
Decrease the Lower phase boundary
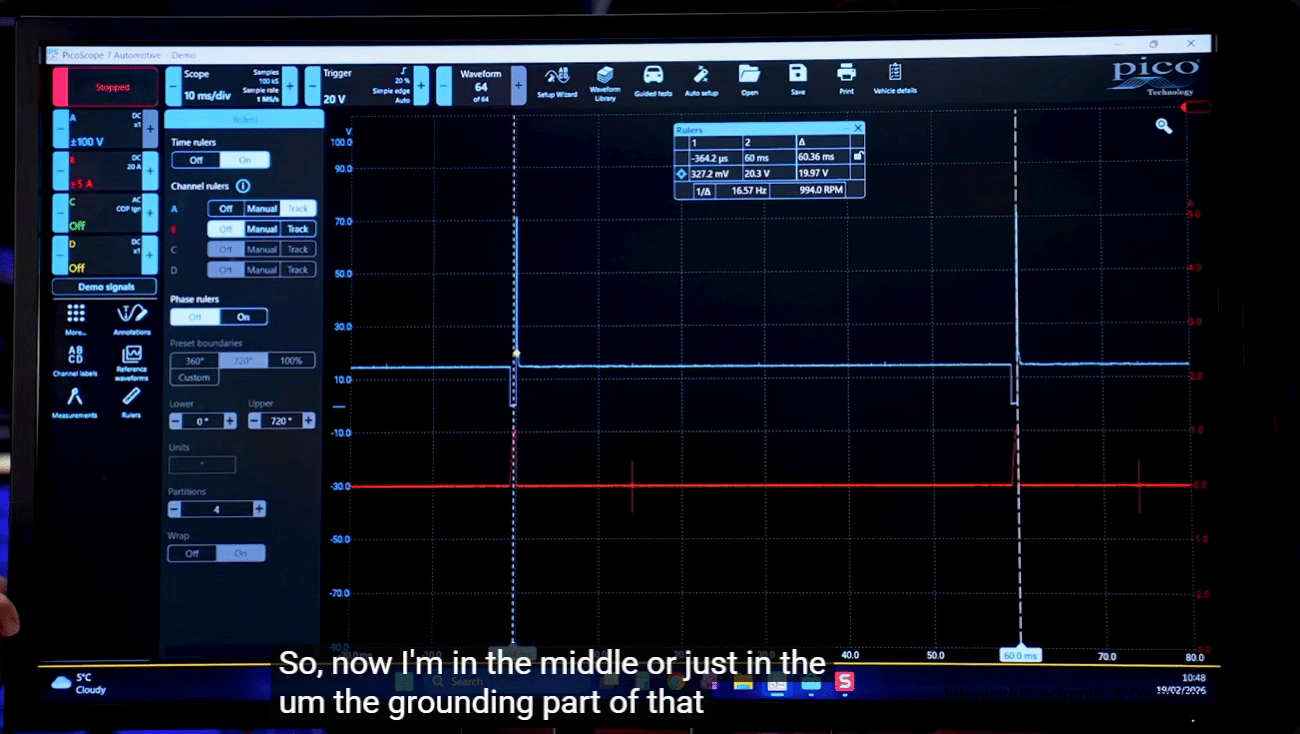[x=174, y=421]
